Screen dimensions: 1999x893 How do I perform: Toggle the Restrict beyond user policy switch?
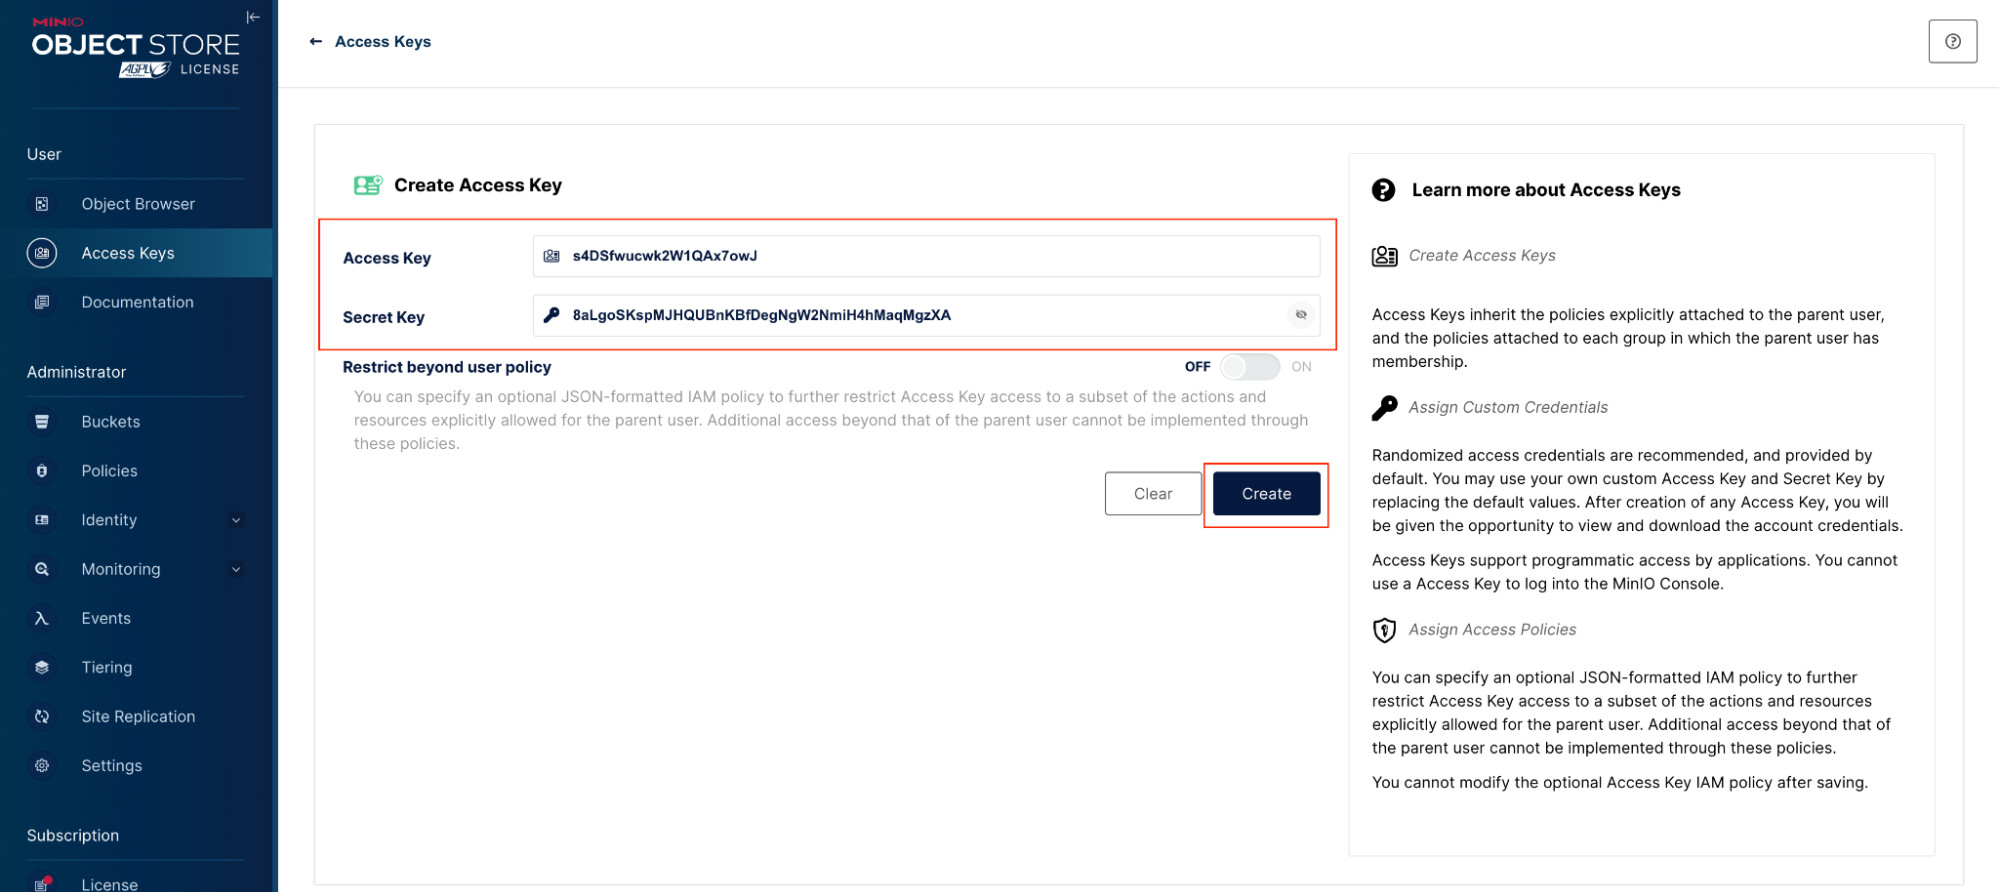tap(1249, 367)
